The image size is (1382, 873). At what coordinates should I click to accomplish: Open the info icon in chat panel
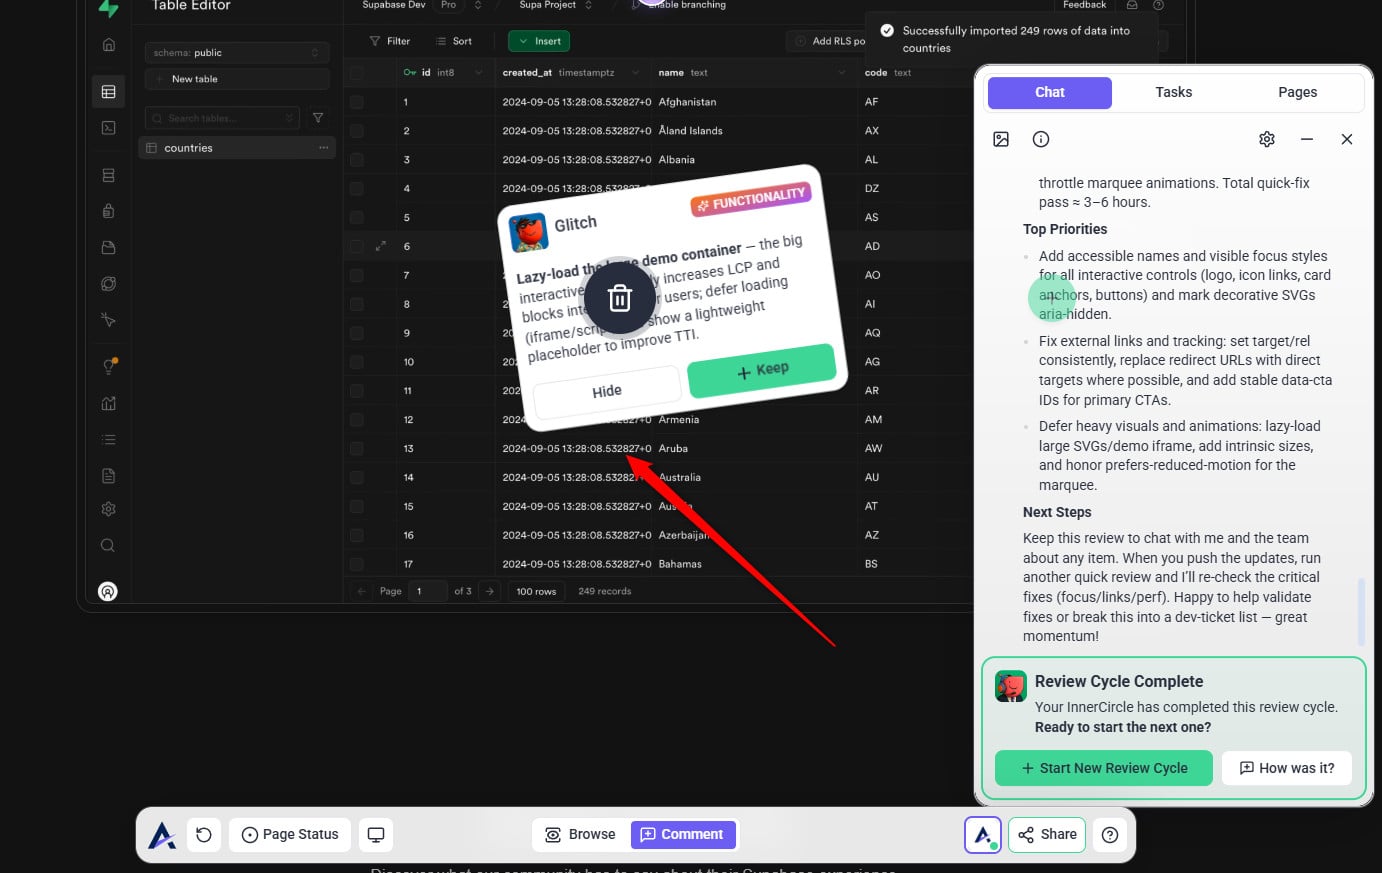click(x=1041, y=139)
